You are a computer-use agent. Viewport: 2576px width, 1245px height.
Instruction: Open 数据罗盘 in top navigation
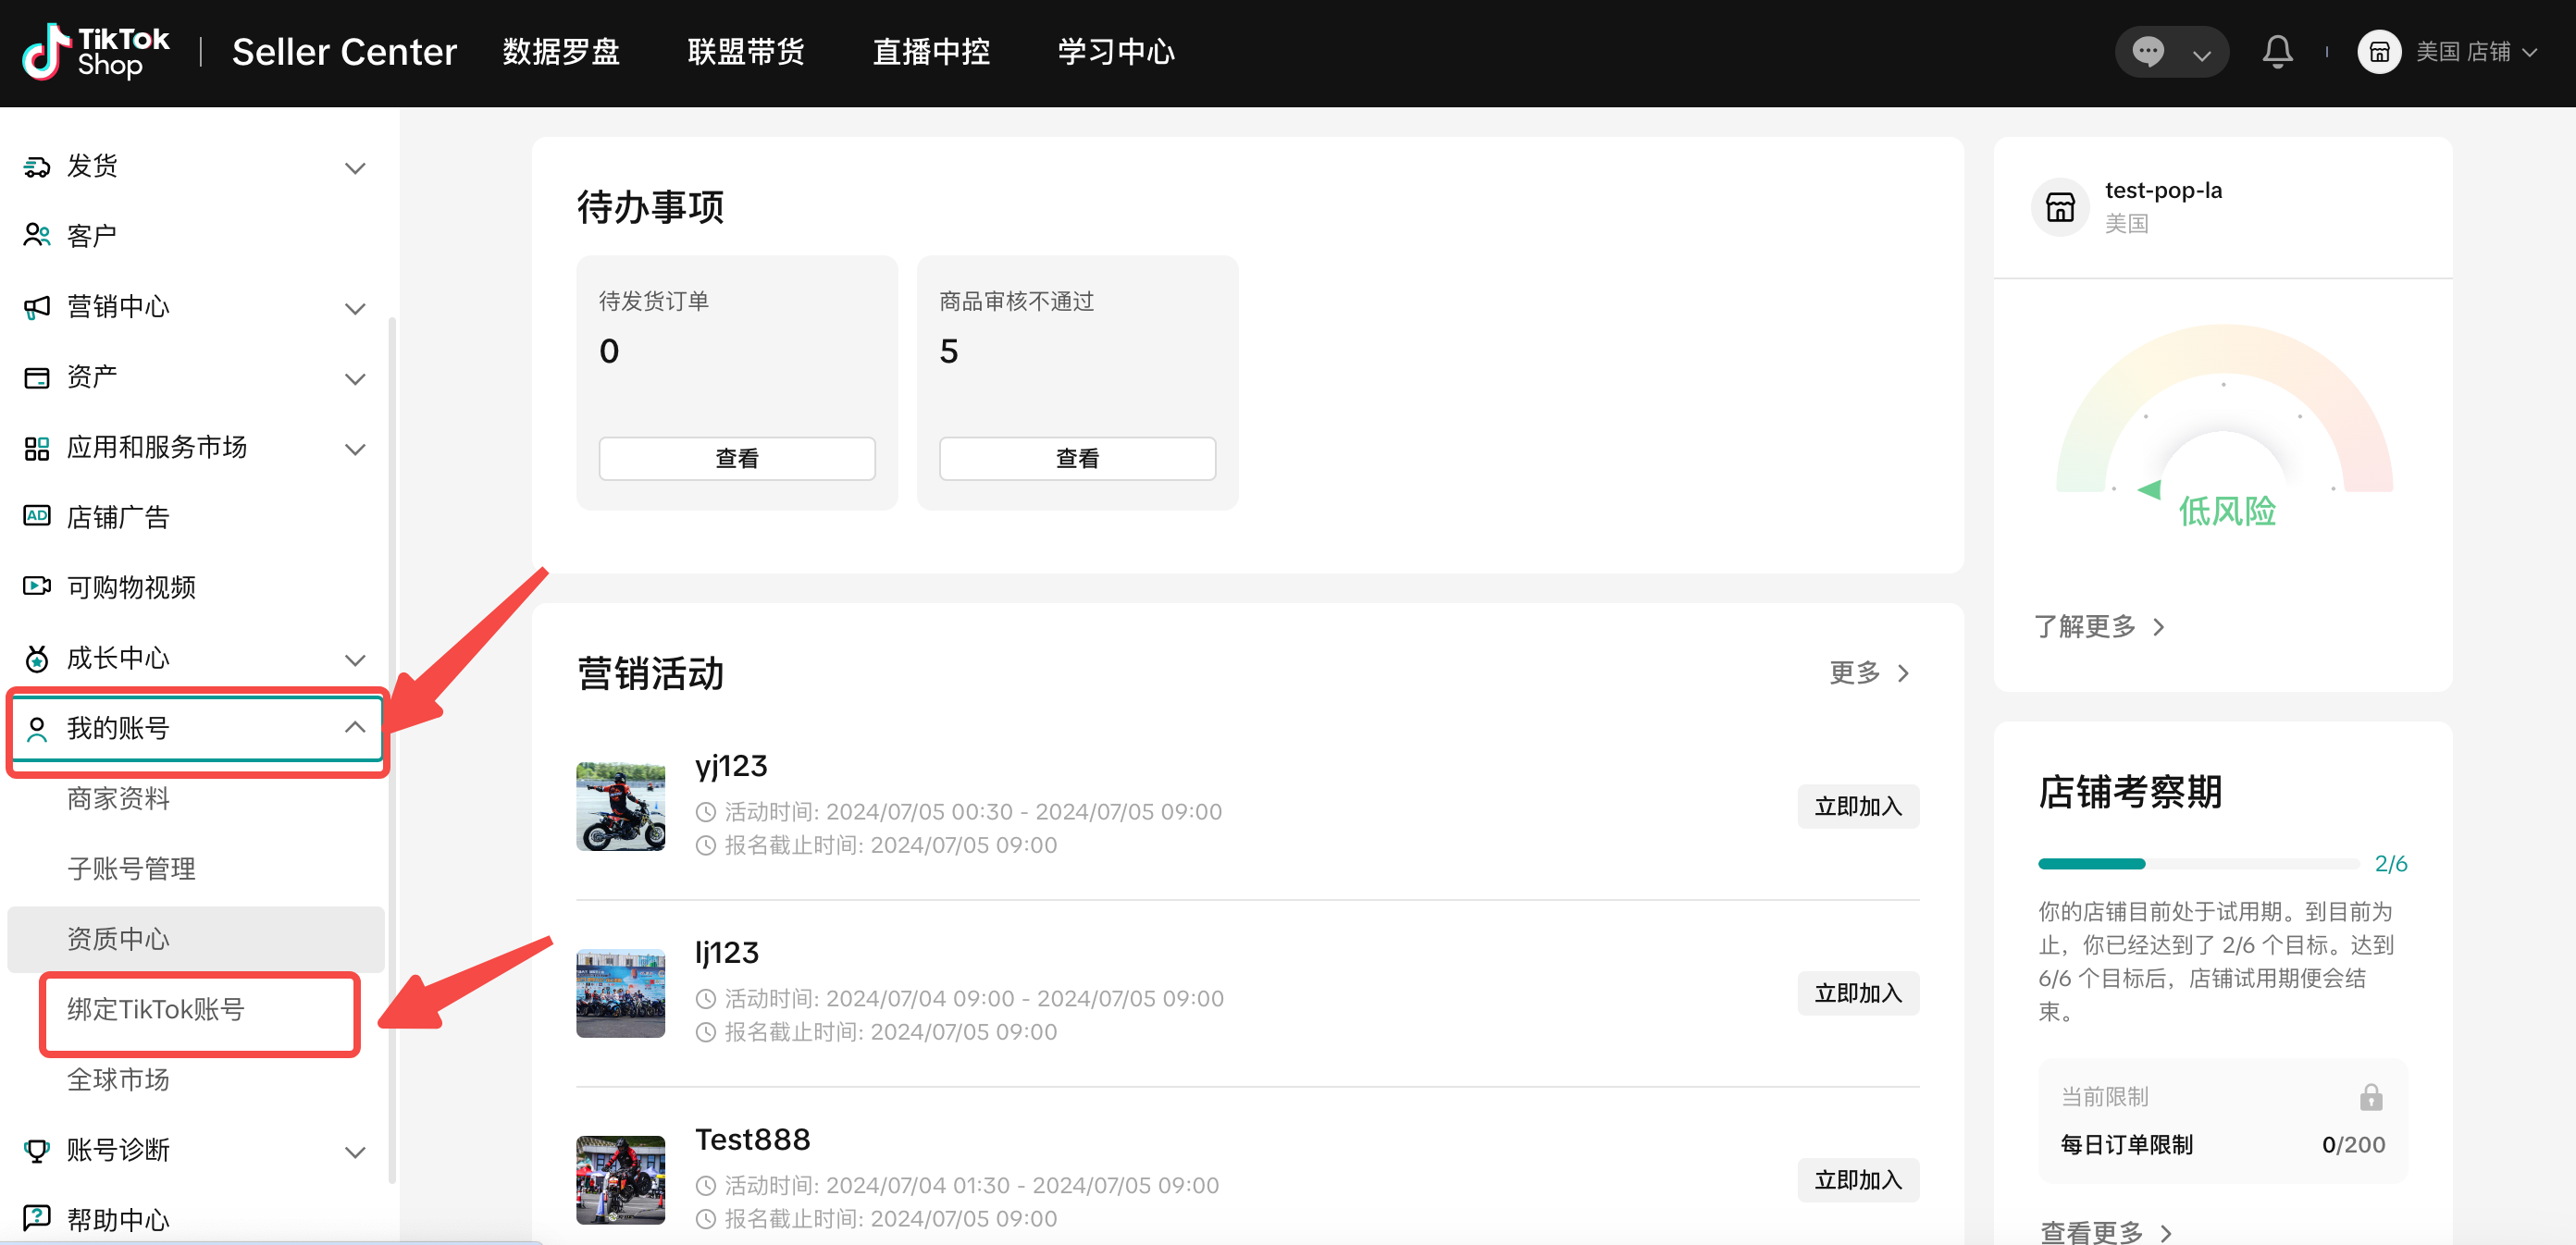[x=561, y=52]
